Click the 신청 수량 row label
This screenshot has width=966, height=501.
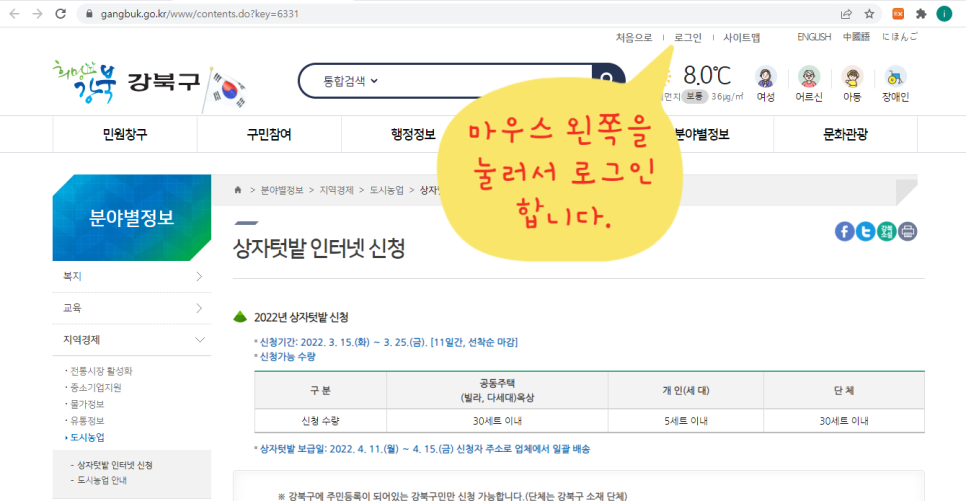click(x=320, y=421)
